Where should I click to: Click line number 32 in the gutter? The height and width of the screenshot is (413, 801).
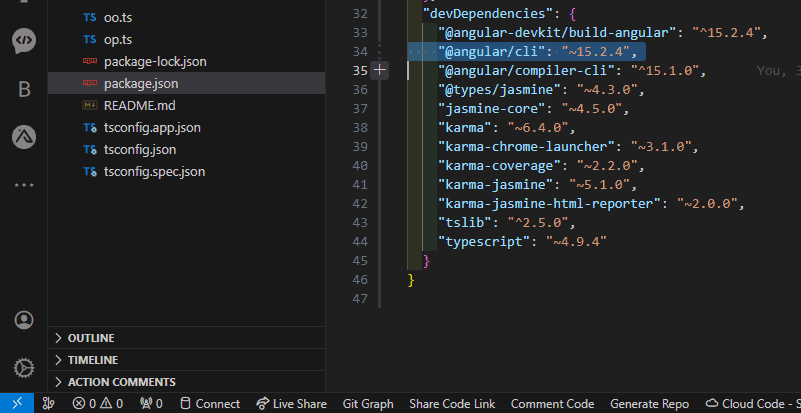[x=360, y=13]
